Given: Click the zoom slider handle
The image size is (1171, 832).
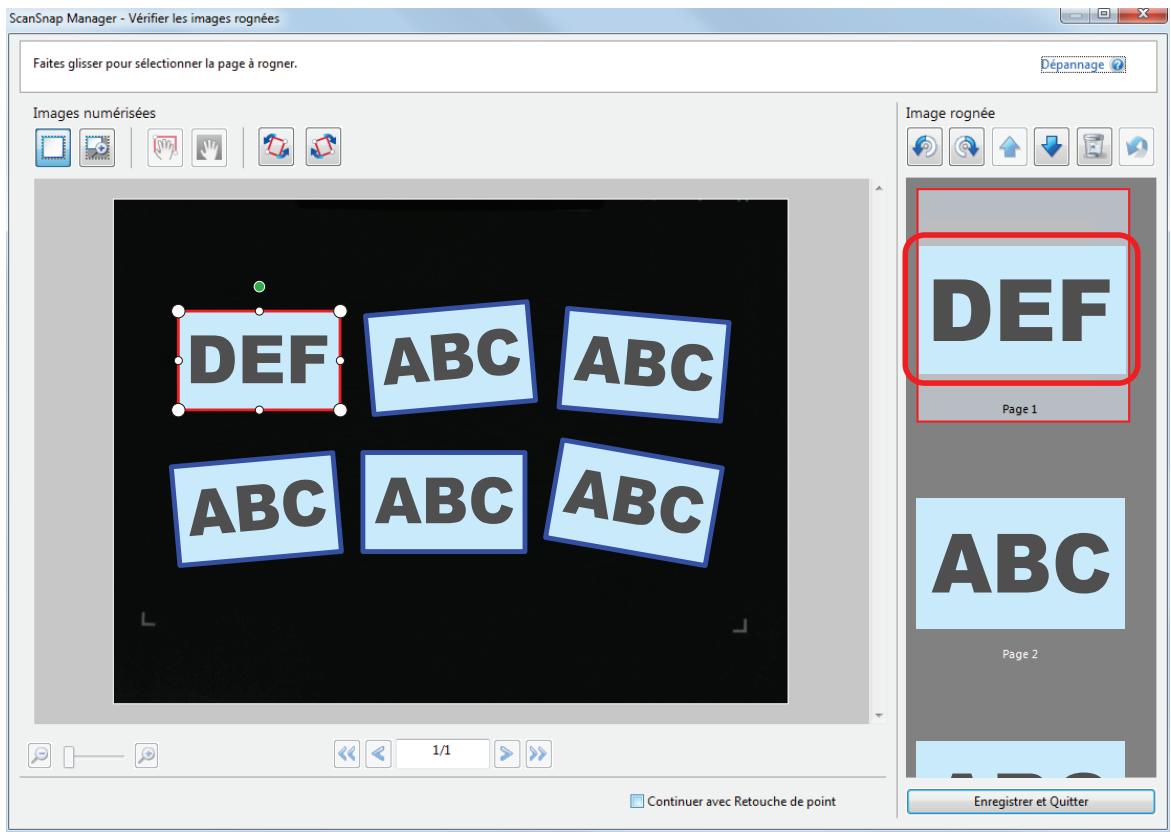Looking at the screenshot, I should (69, 757).
